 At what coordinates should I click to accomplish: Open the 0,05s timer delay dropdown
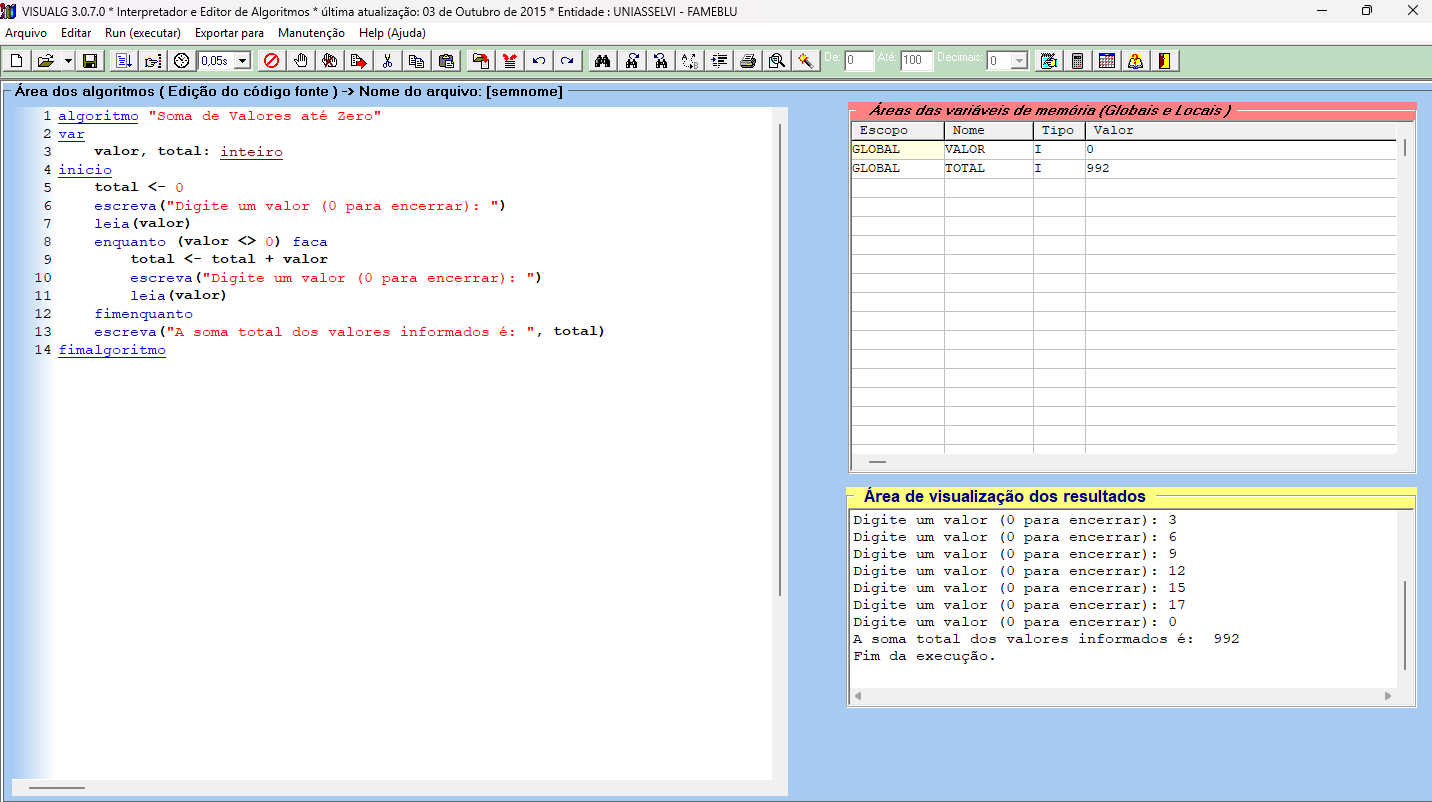pyautogui.click(x=241, y=61)
